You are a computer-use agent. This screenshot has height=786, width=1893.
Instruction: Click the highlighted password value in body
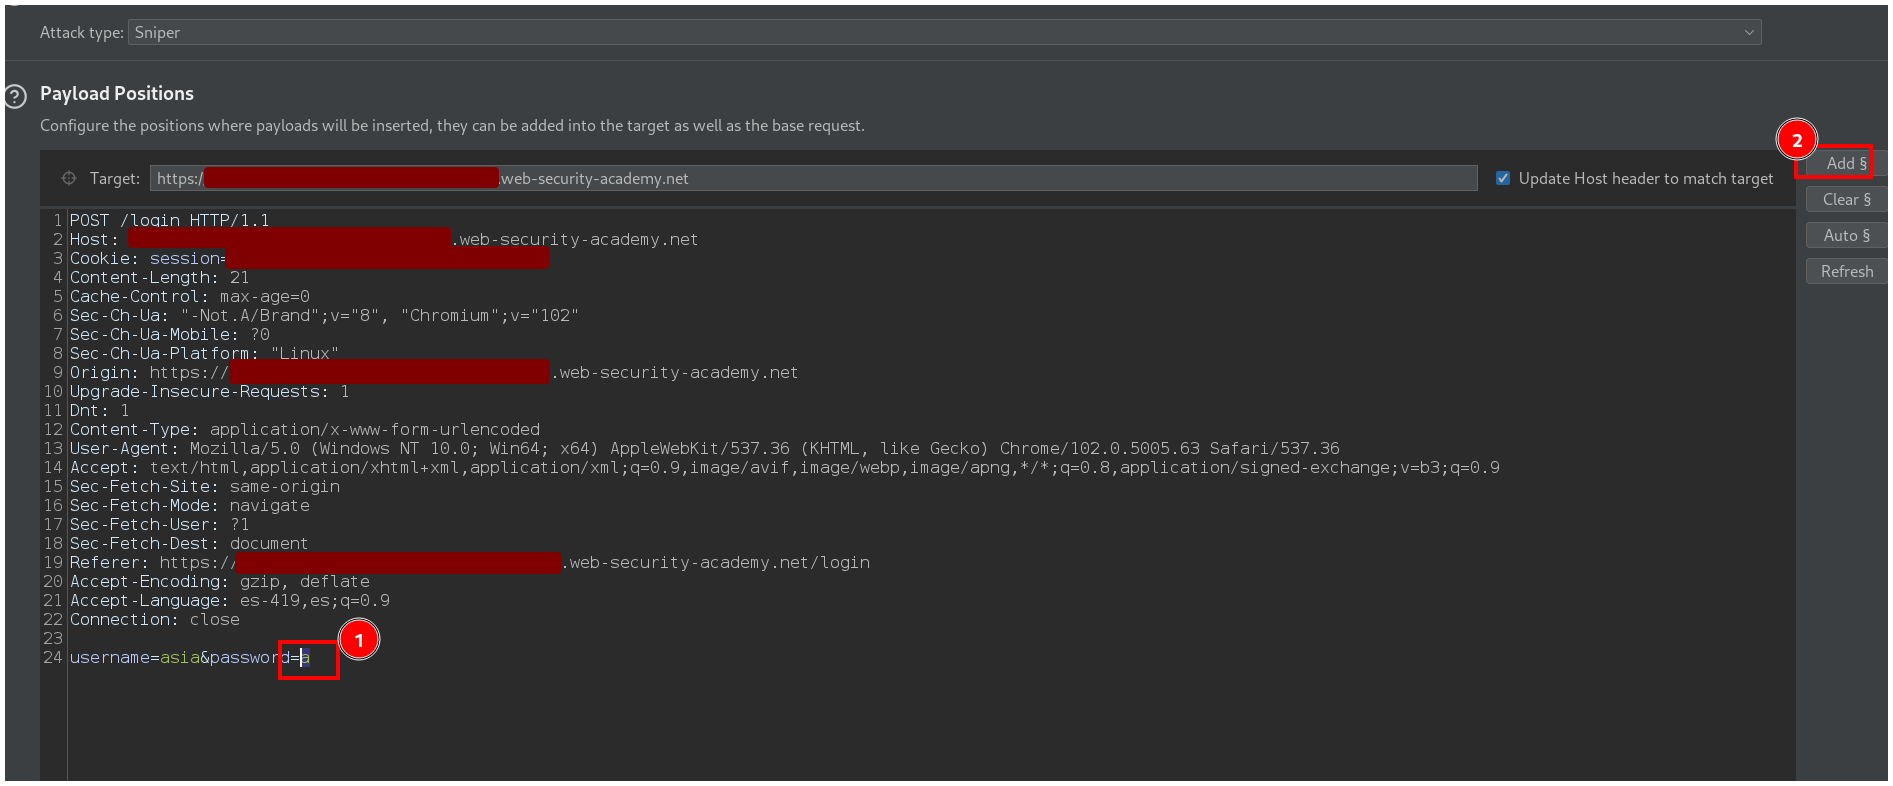coord(305,658)
